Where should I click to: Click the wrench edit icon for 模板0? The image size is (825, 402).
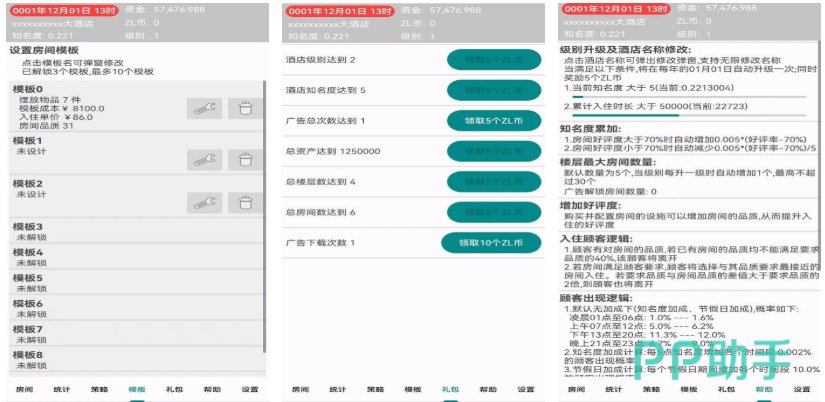click(x=203, y=109)
